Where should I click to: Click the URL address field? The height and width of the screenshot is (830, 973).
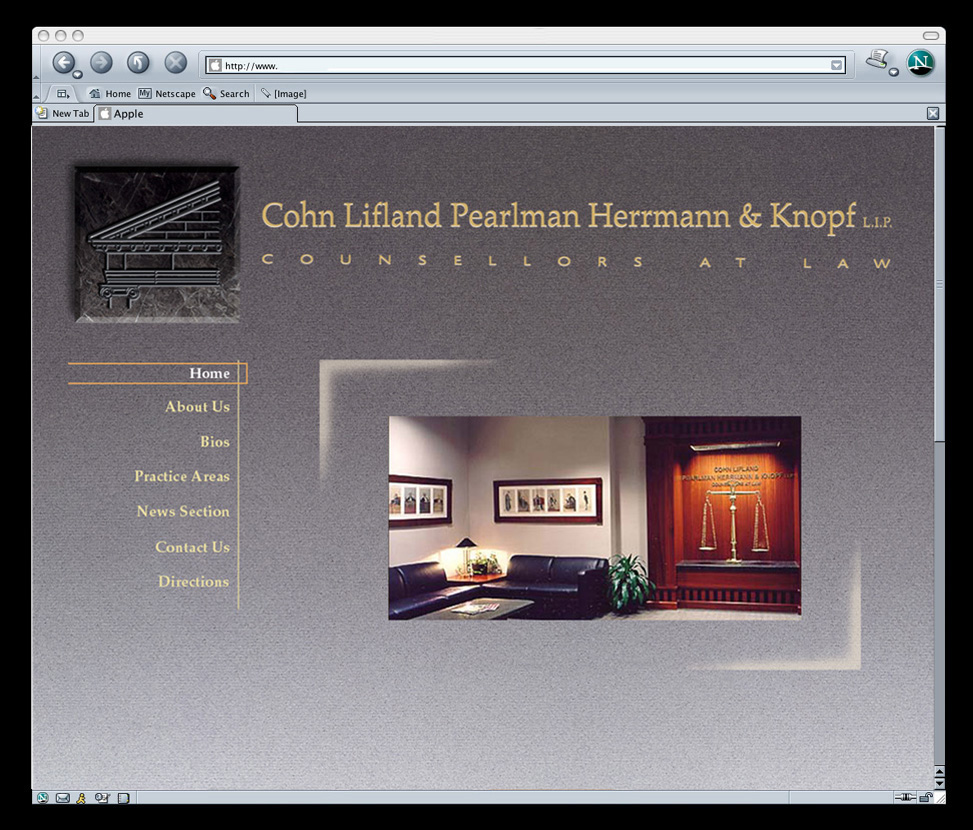(x=526, y=65)
